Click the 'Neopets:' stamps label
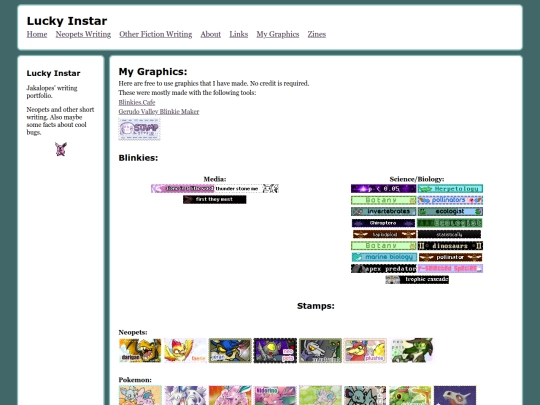This screenshot has width=540, height=405. (133, 332)
